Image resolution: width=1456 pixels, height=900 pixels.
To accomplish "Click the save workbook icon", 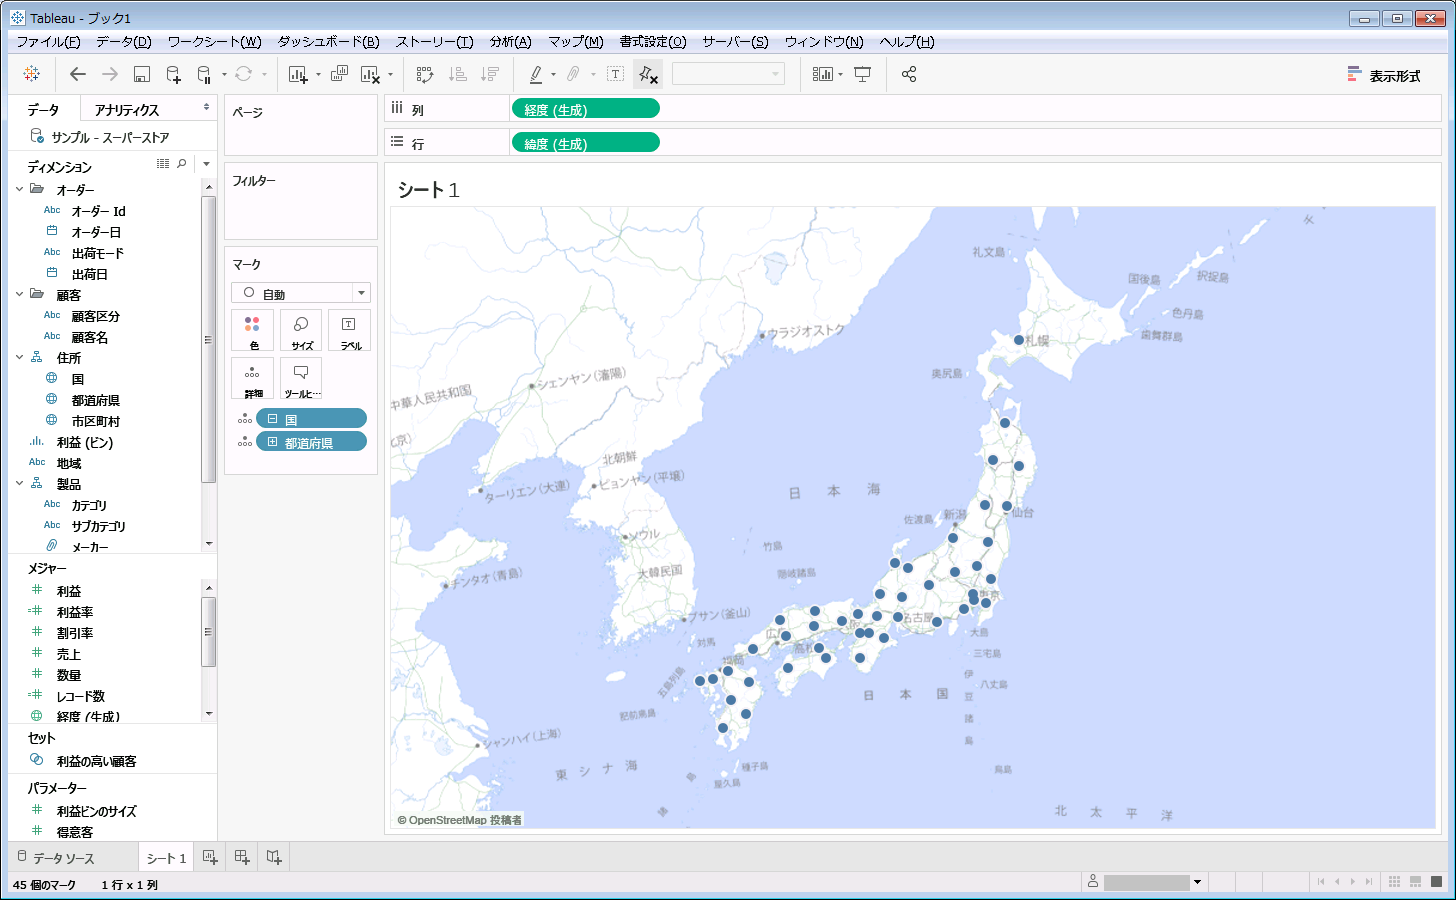I will tap(142, 74).
